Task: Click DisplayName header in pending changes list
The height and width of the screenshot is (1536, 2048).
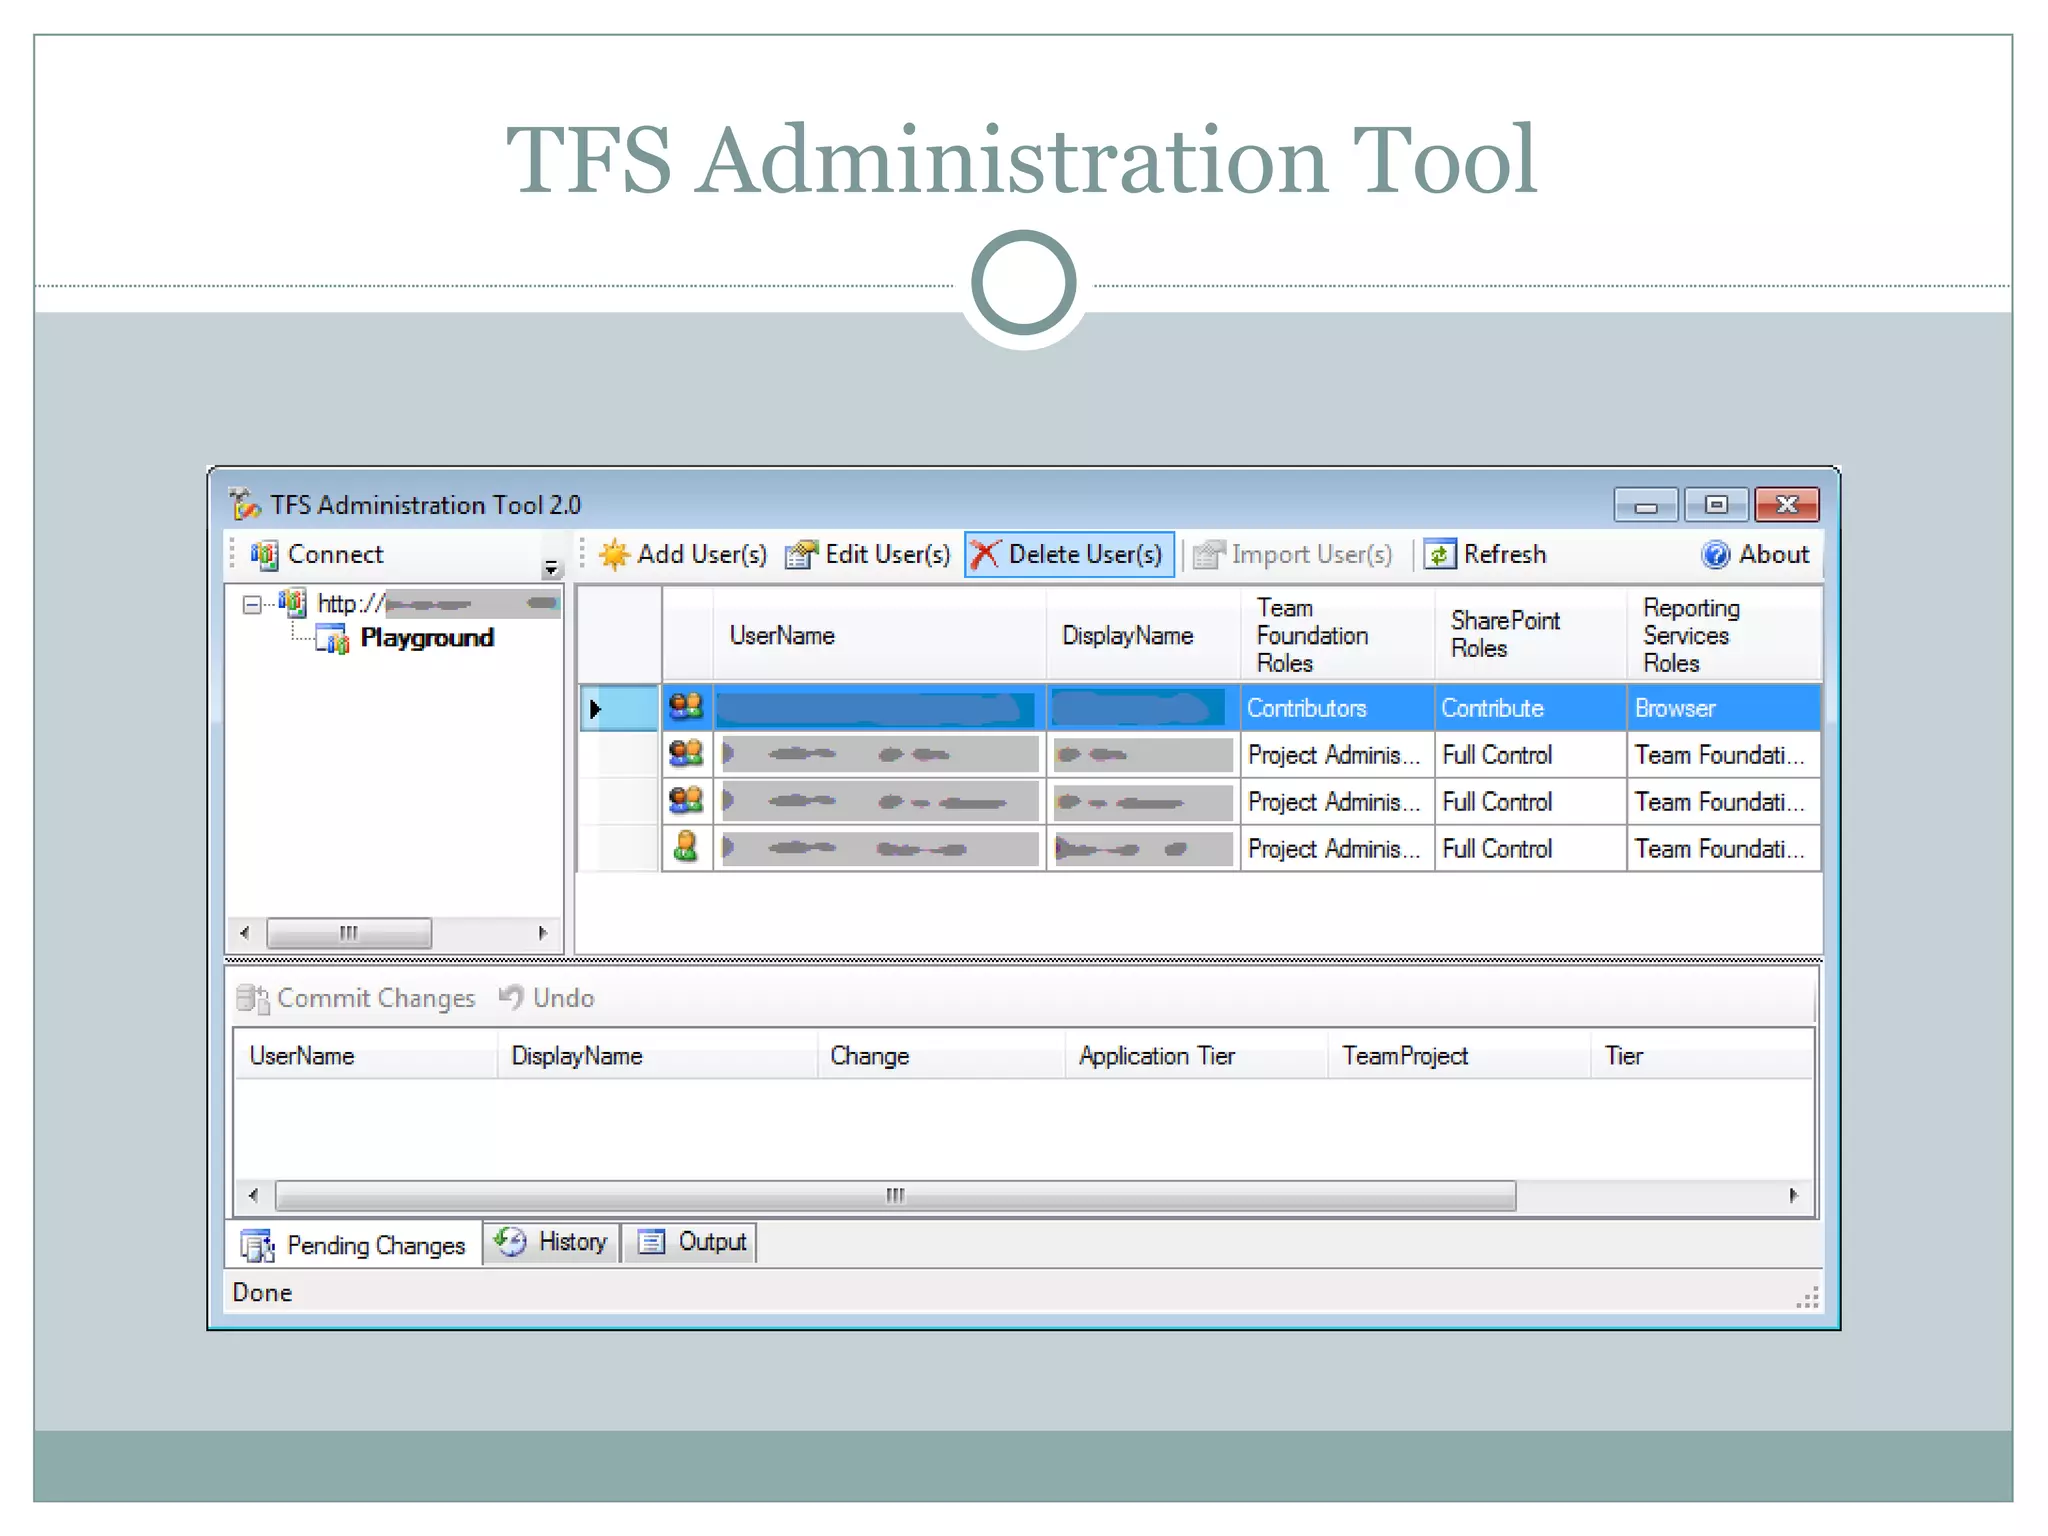Action: click(x=657, y=1056)
